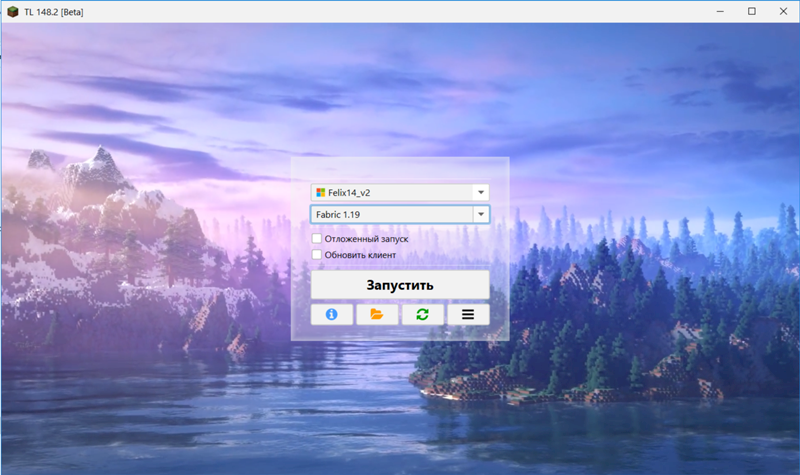Maximize the TL 148.2 launcher window
Image resolution: width=800 pixels, height=475 pixels.
(x=752, y=11)
